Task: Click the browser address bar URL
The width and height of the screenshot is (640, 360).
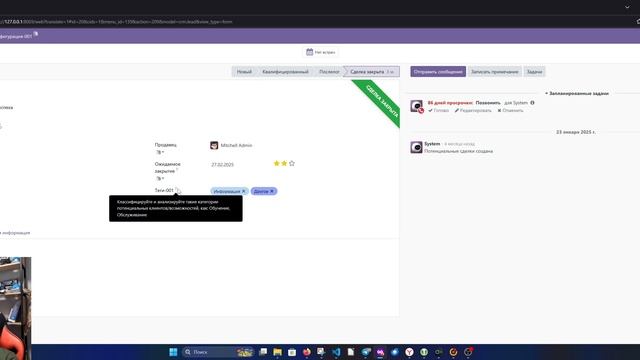Action: pos(116,22)
